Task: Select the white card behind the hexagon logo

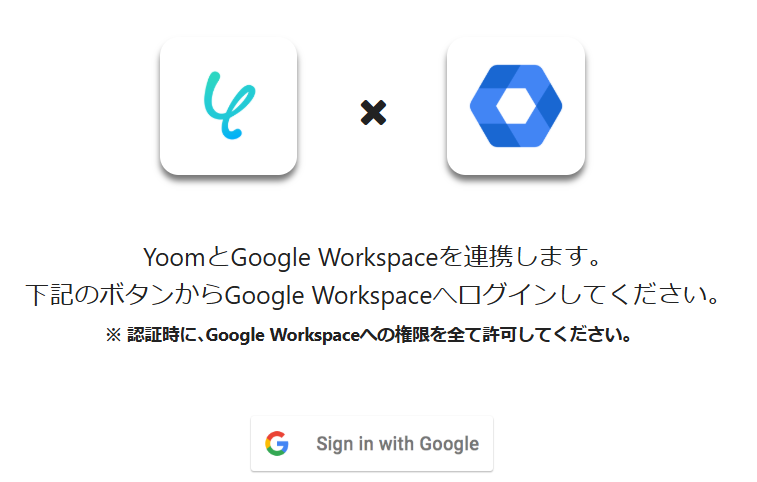Action: [x=516, y=106]
